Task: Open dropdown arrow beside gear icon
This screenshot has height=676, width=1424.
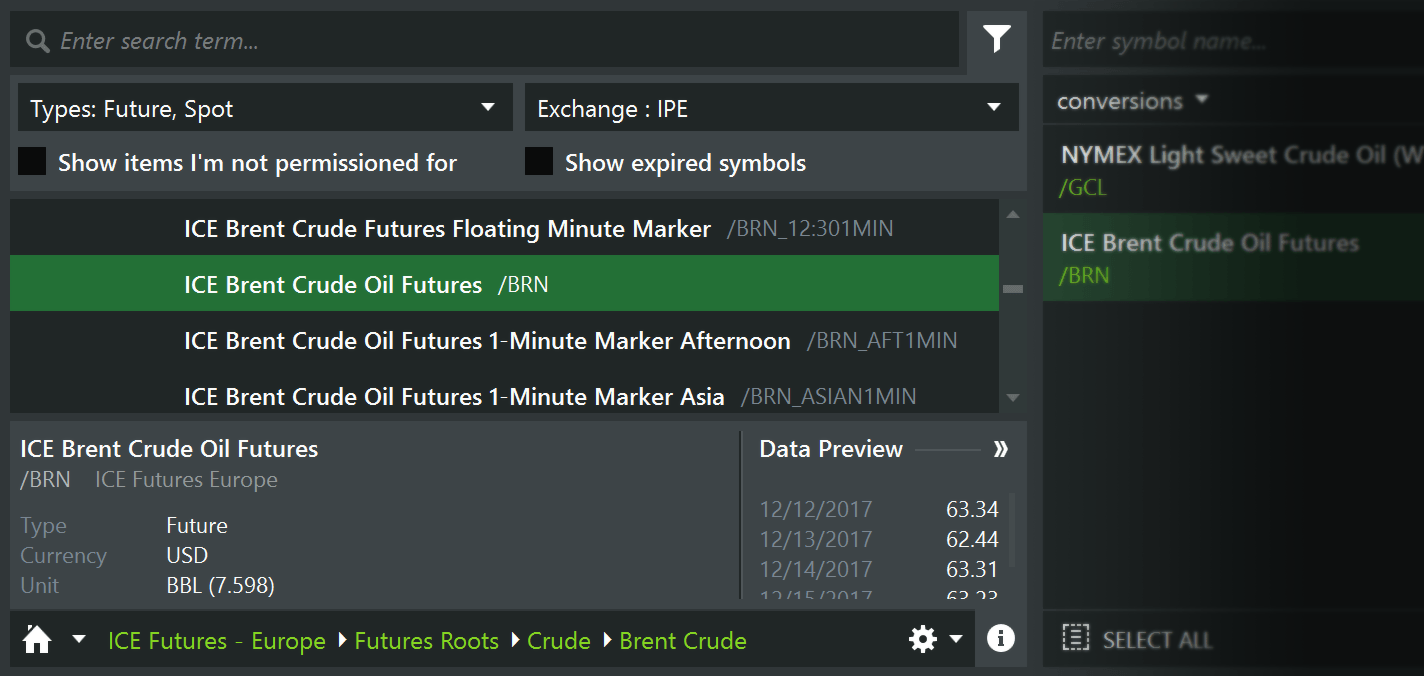Action: 956,639
